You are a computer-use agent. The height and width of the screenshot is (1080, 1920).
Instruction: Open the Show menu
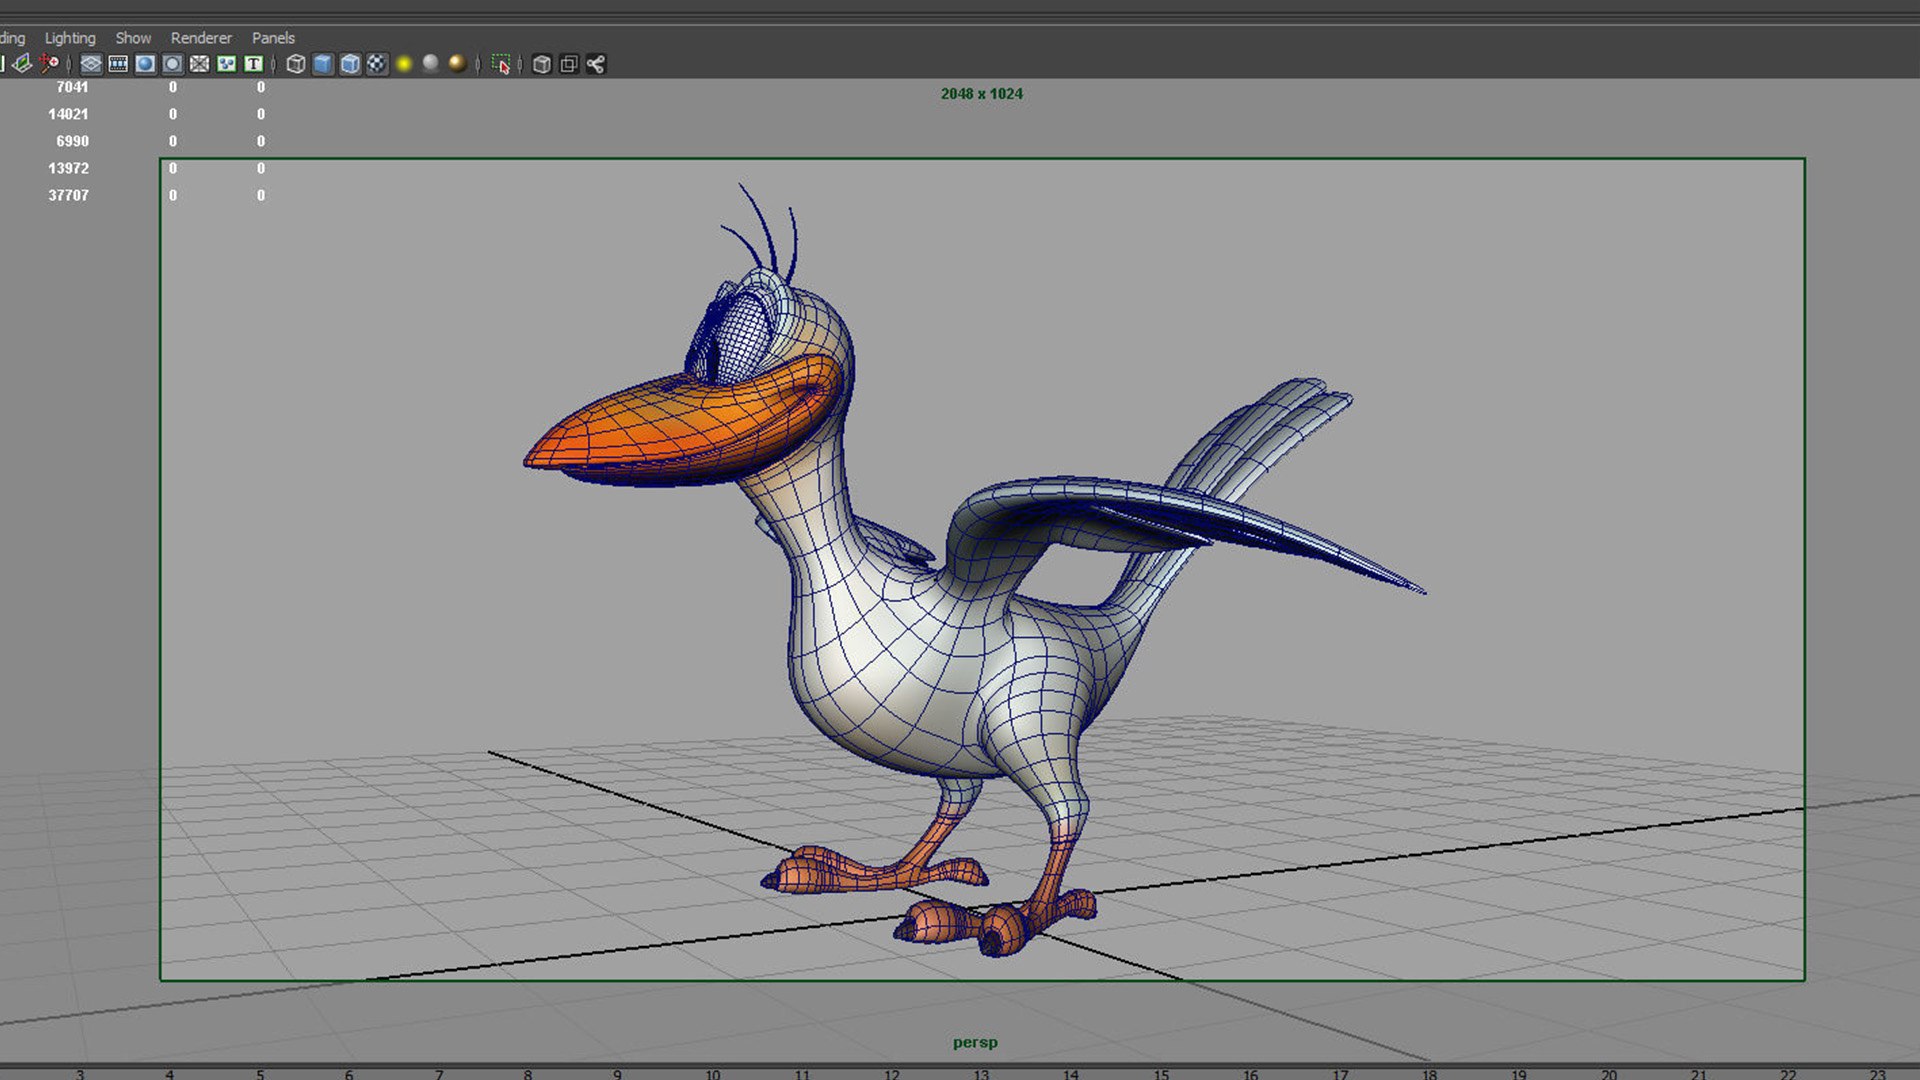[133, 38]
